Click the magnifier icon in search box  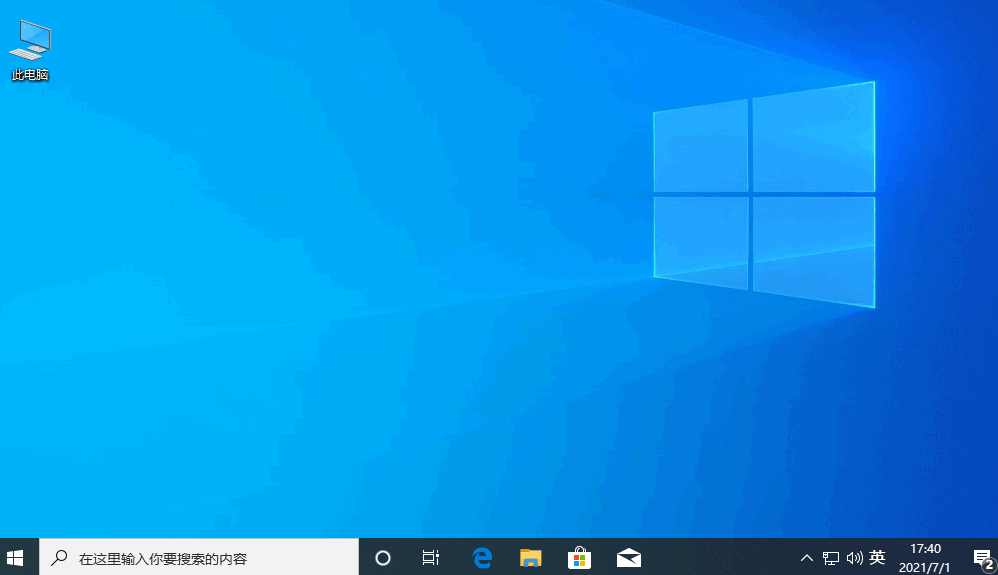pyautogui.click(x=60, y=558)
